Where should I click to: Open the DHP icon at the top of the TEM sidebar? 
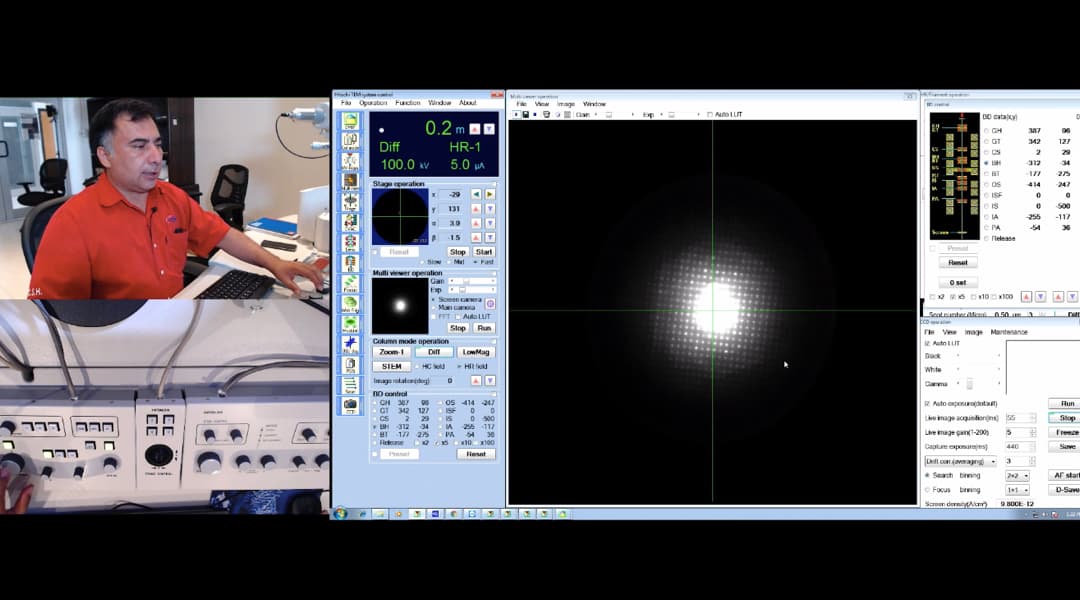coord(351,121)
